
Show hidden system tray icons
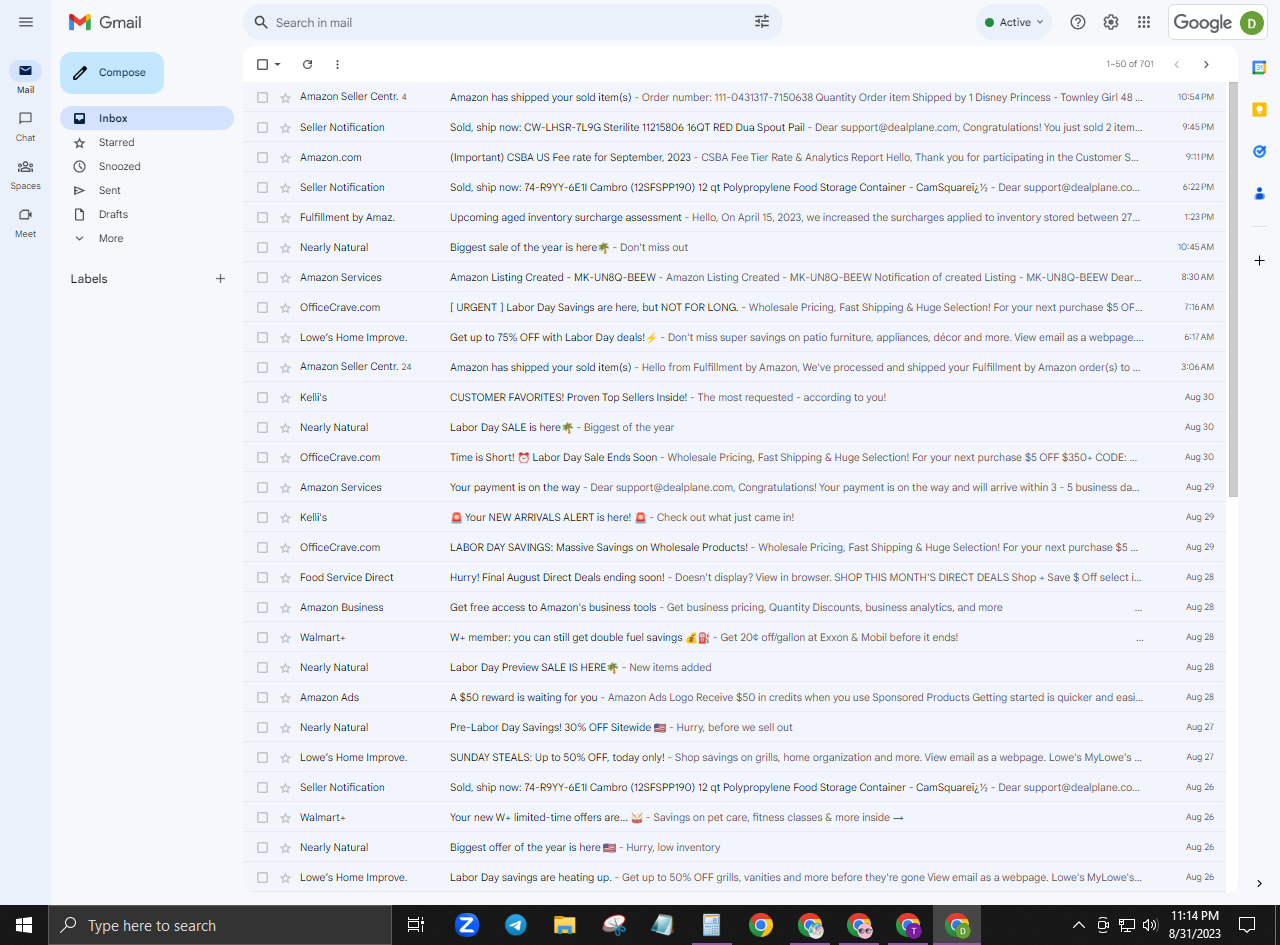[x=1078, y=925]
